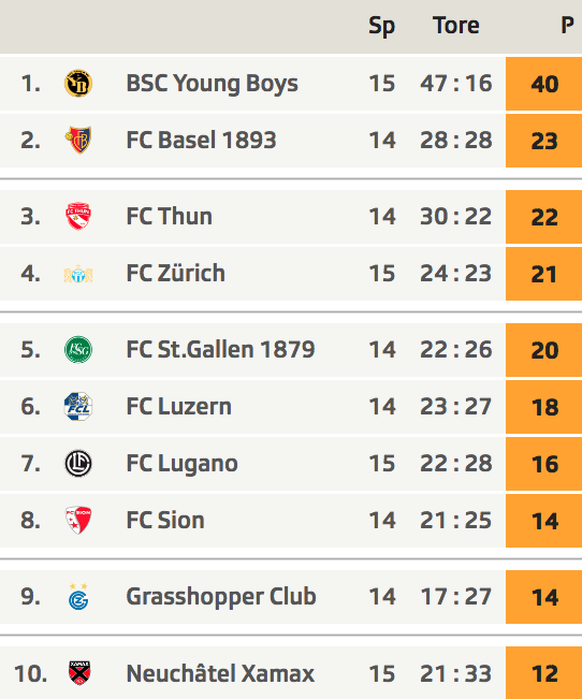Viewport: 582px width, 699px height.
Task: Click the Neuchâtel Xamax crest
Action: pos(80,673)
